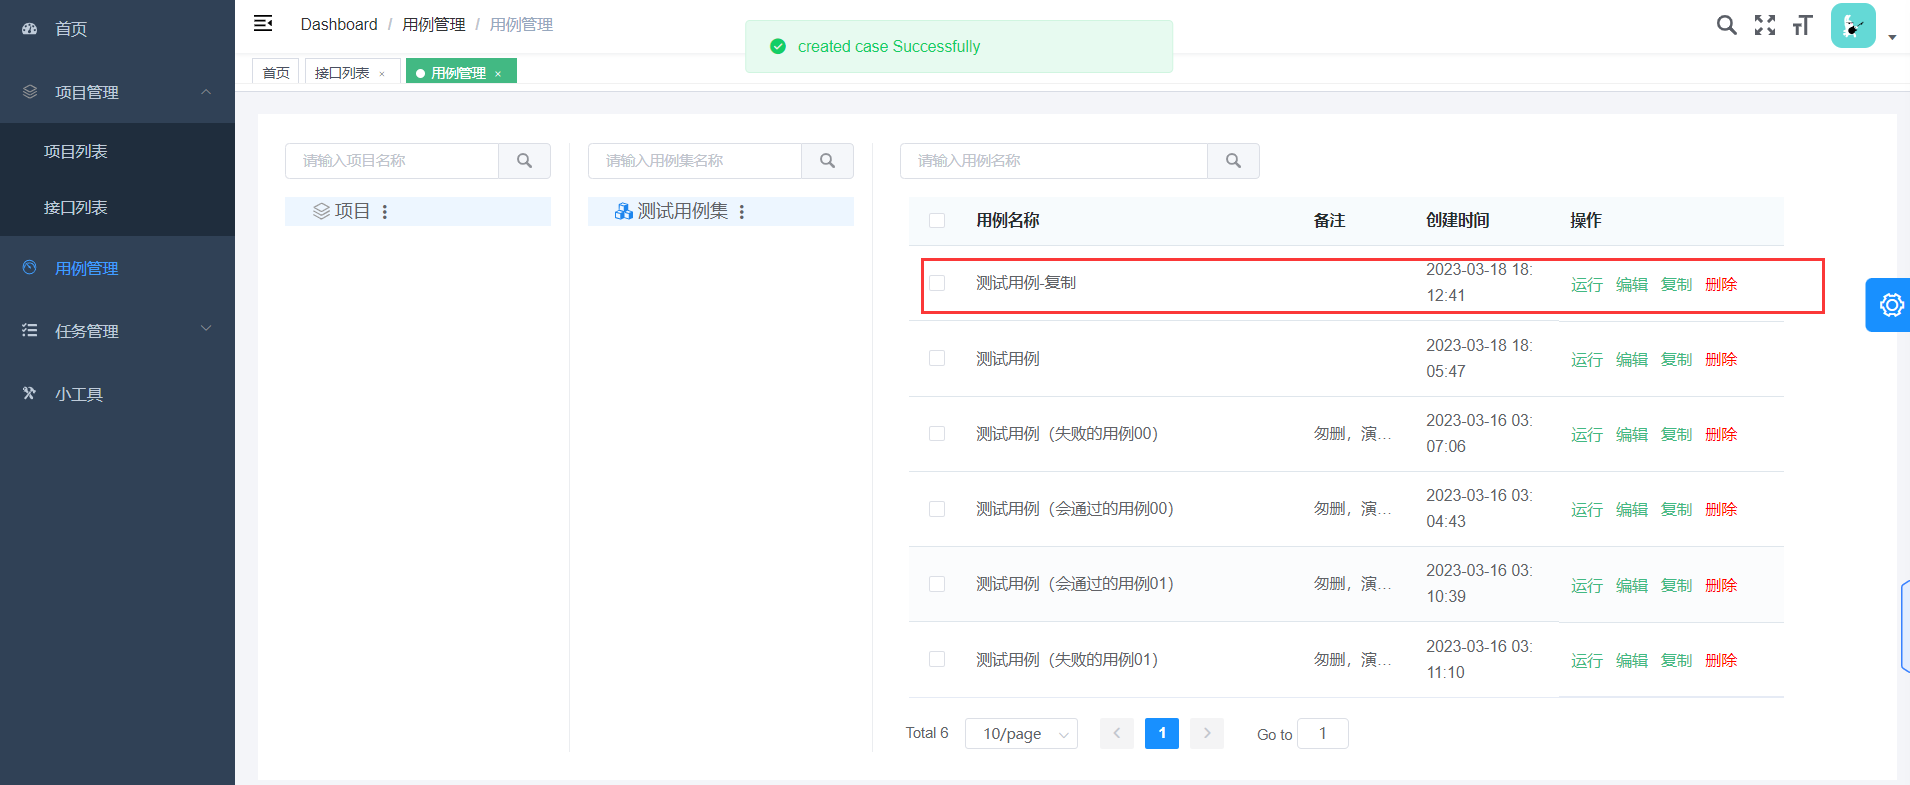Screen dimensions: 1910x785
Task: Toggle the hamburger sidebar collapse icon
Action: pyautogui.click(x=263, y=23)
